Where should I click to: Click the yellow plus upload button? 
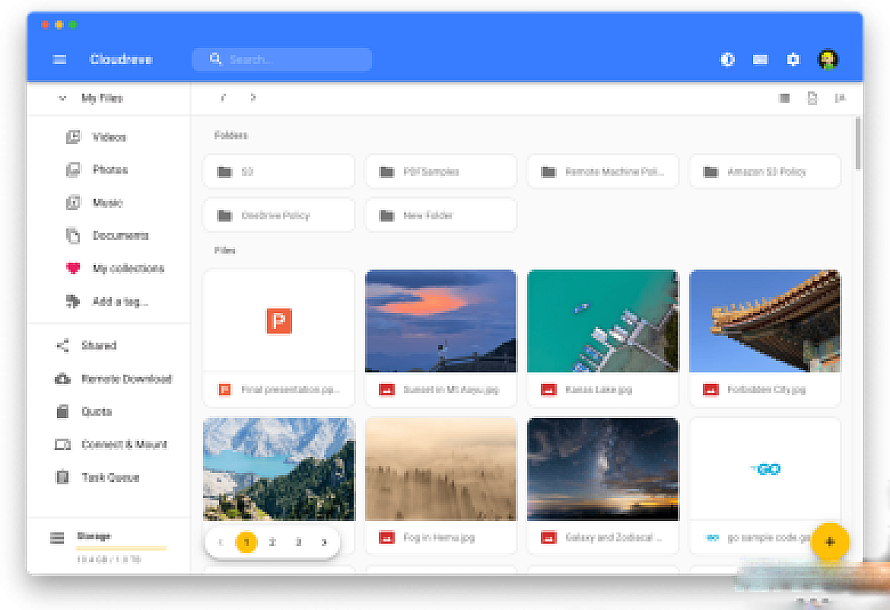pyautogui.click(x=829, y=541)
